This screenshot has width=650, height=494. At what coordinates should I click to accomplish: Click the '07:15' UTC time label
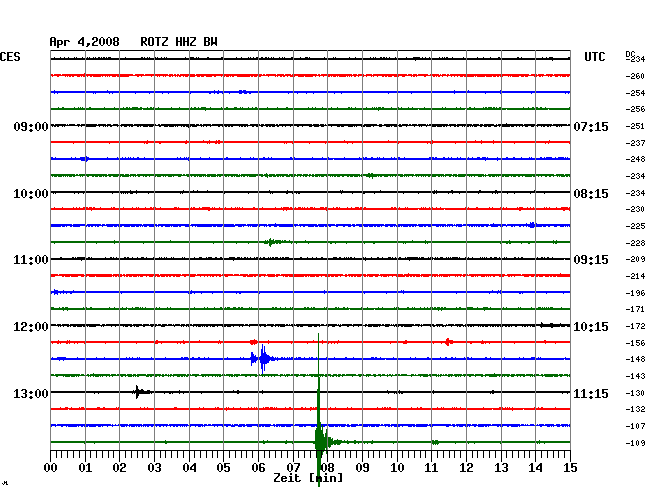pyautogui.click(x=591, y=126)
